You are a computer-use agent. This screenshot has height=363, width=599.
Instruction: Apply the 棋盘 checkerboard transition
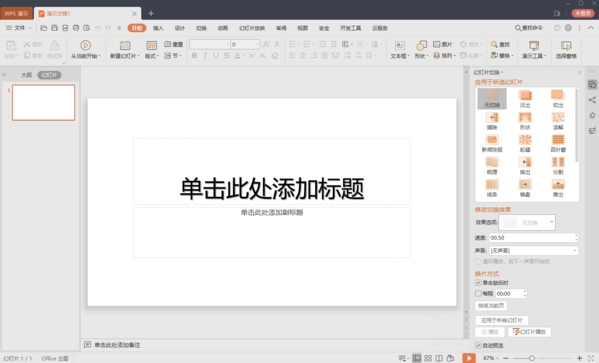pos(525,188)
